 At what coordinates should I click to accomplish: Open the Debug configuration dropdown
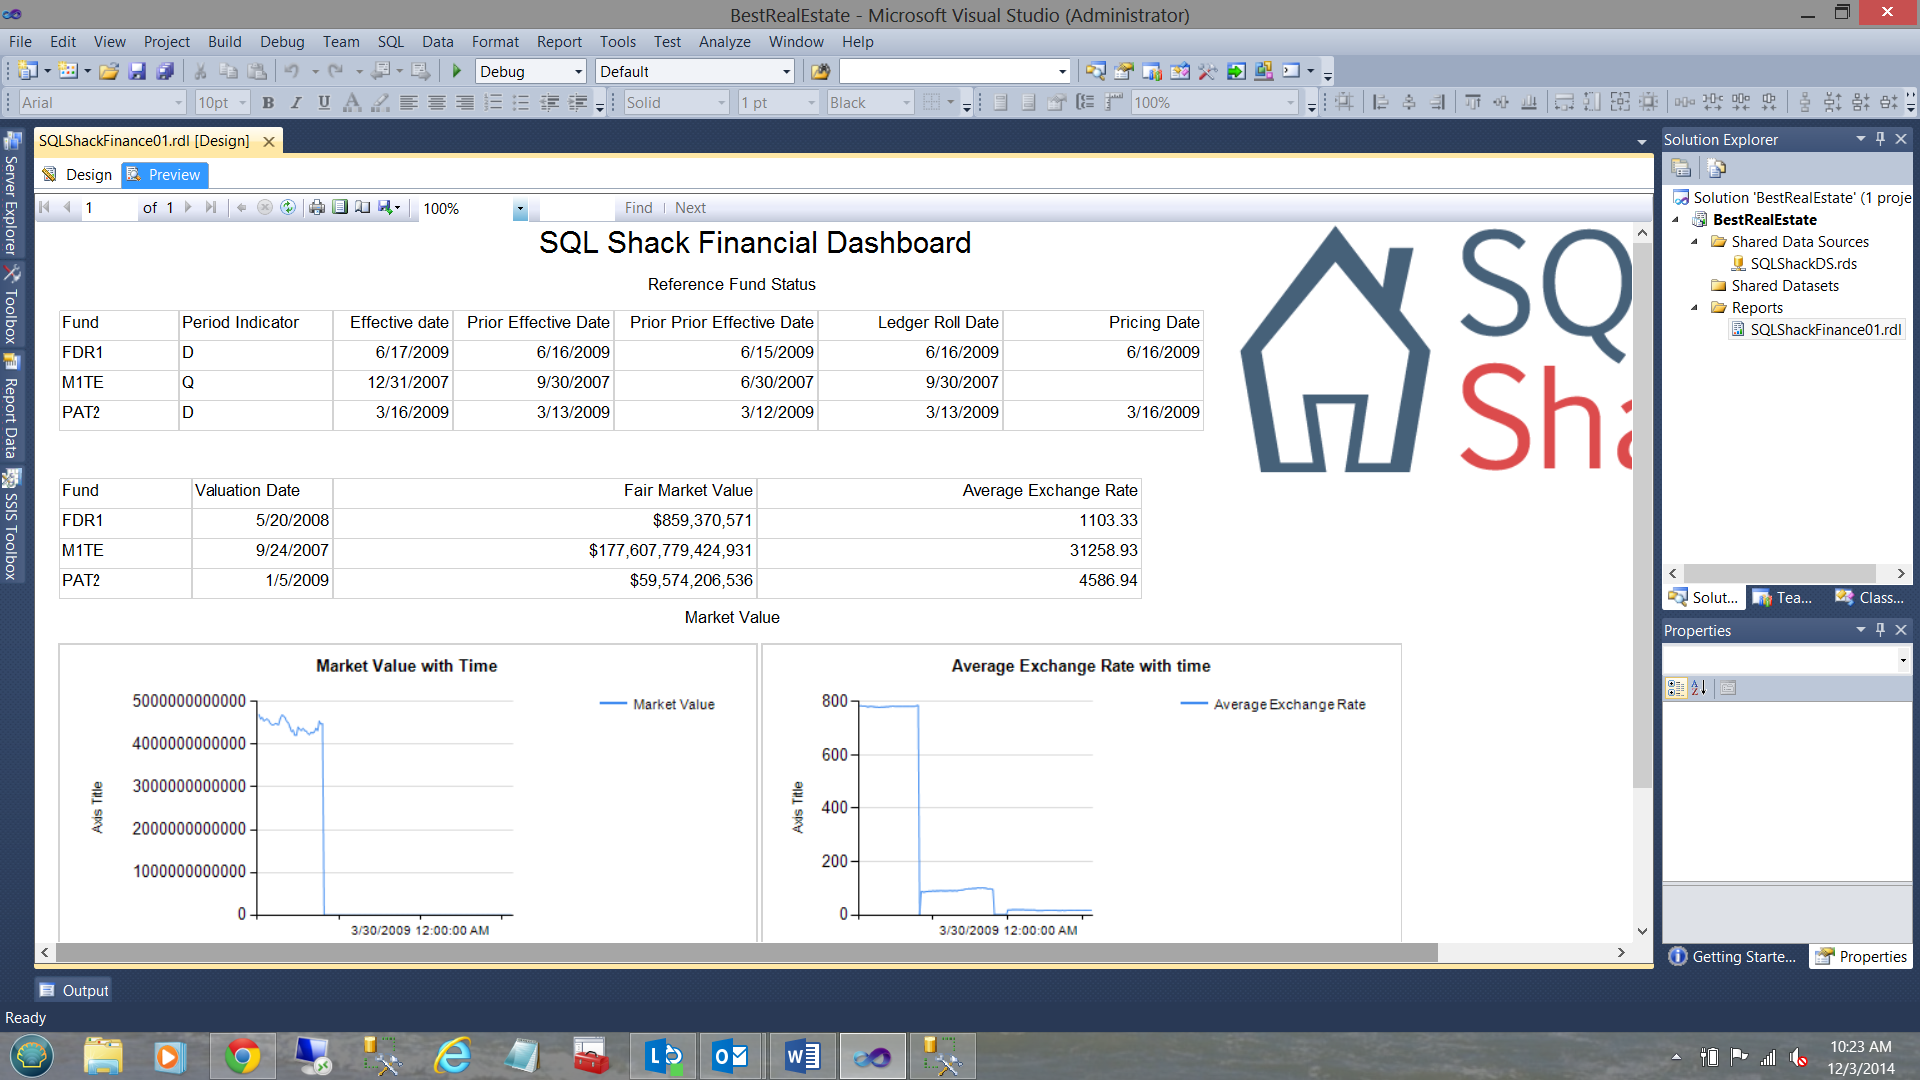(578, 72)
